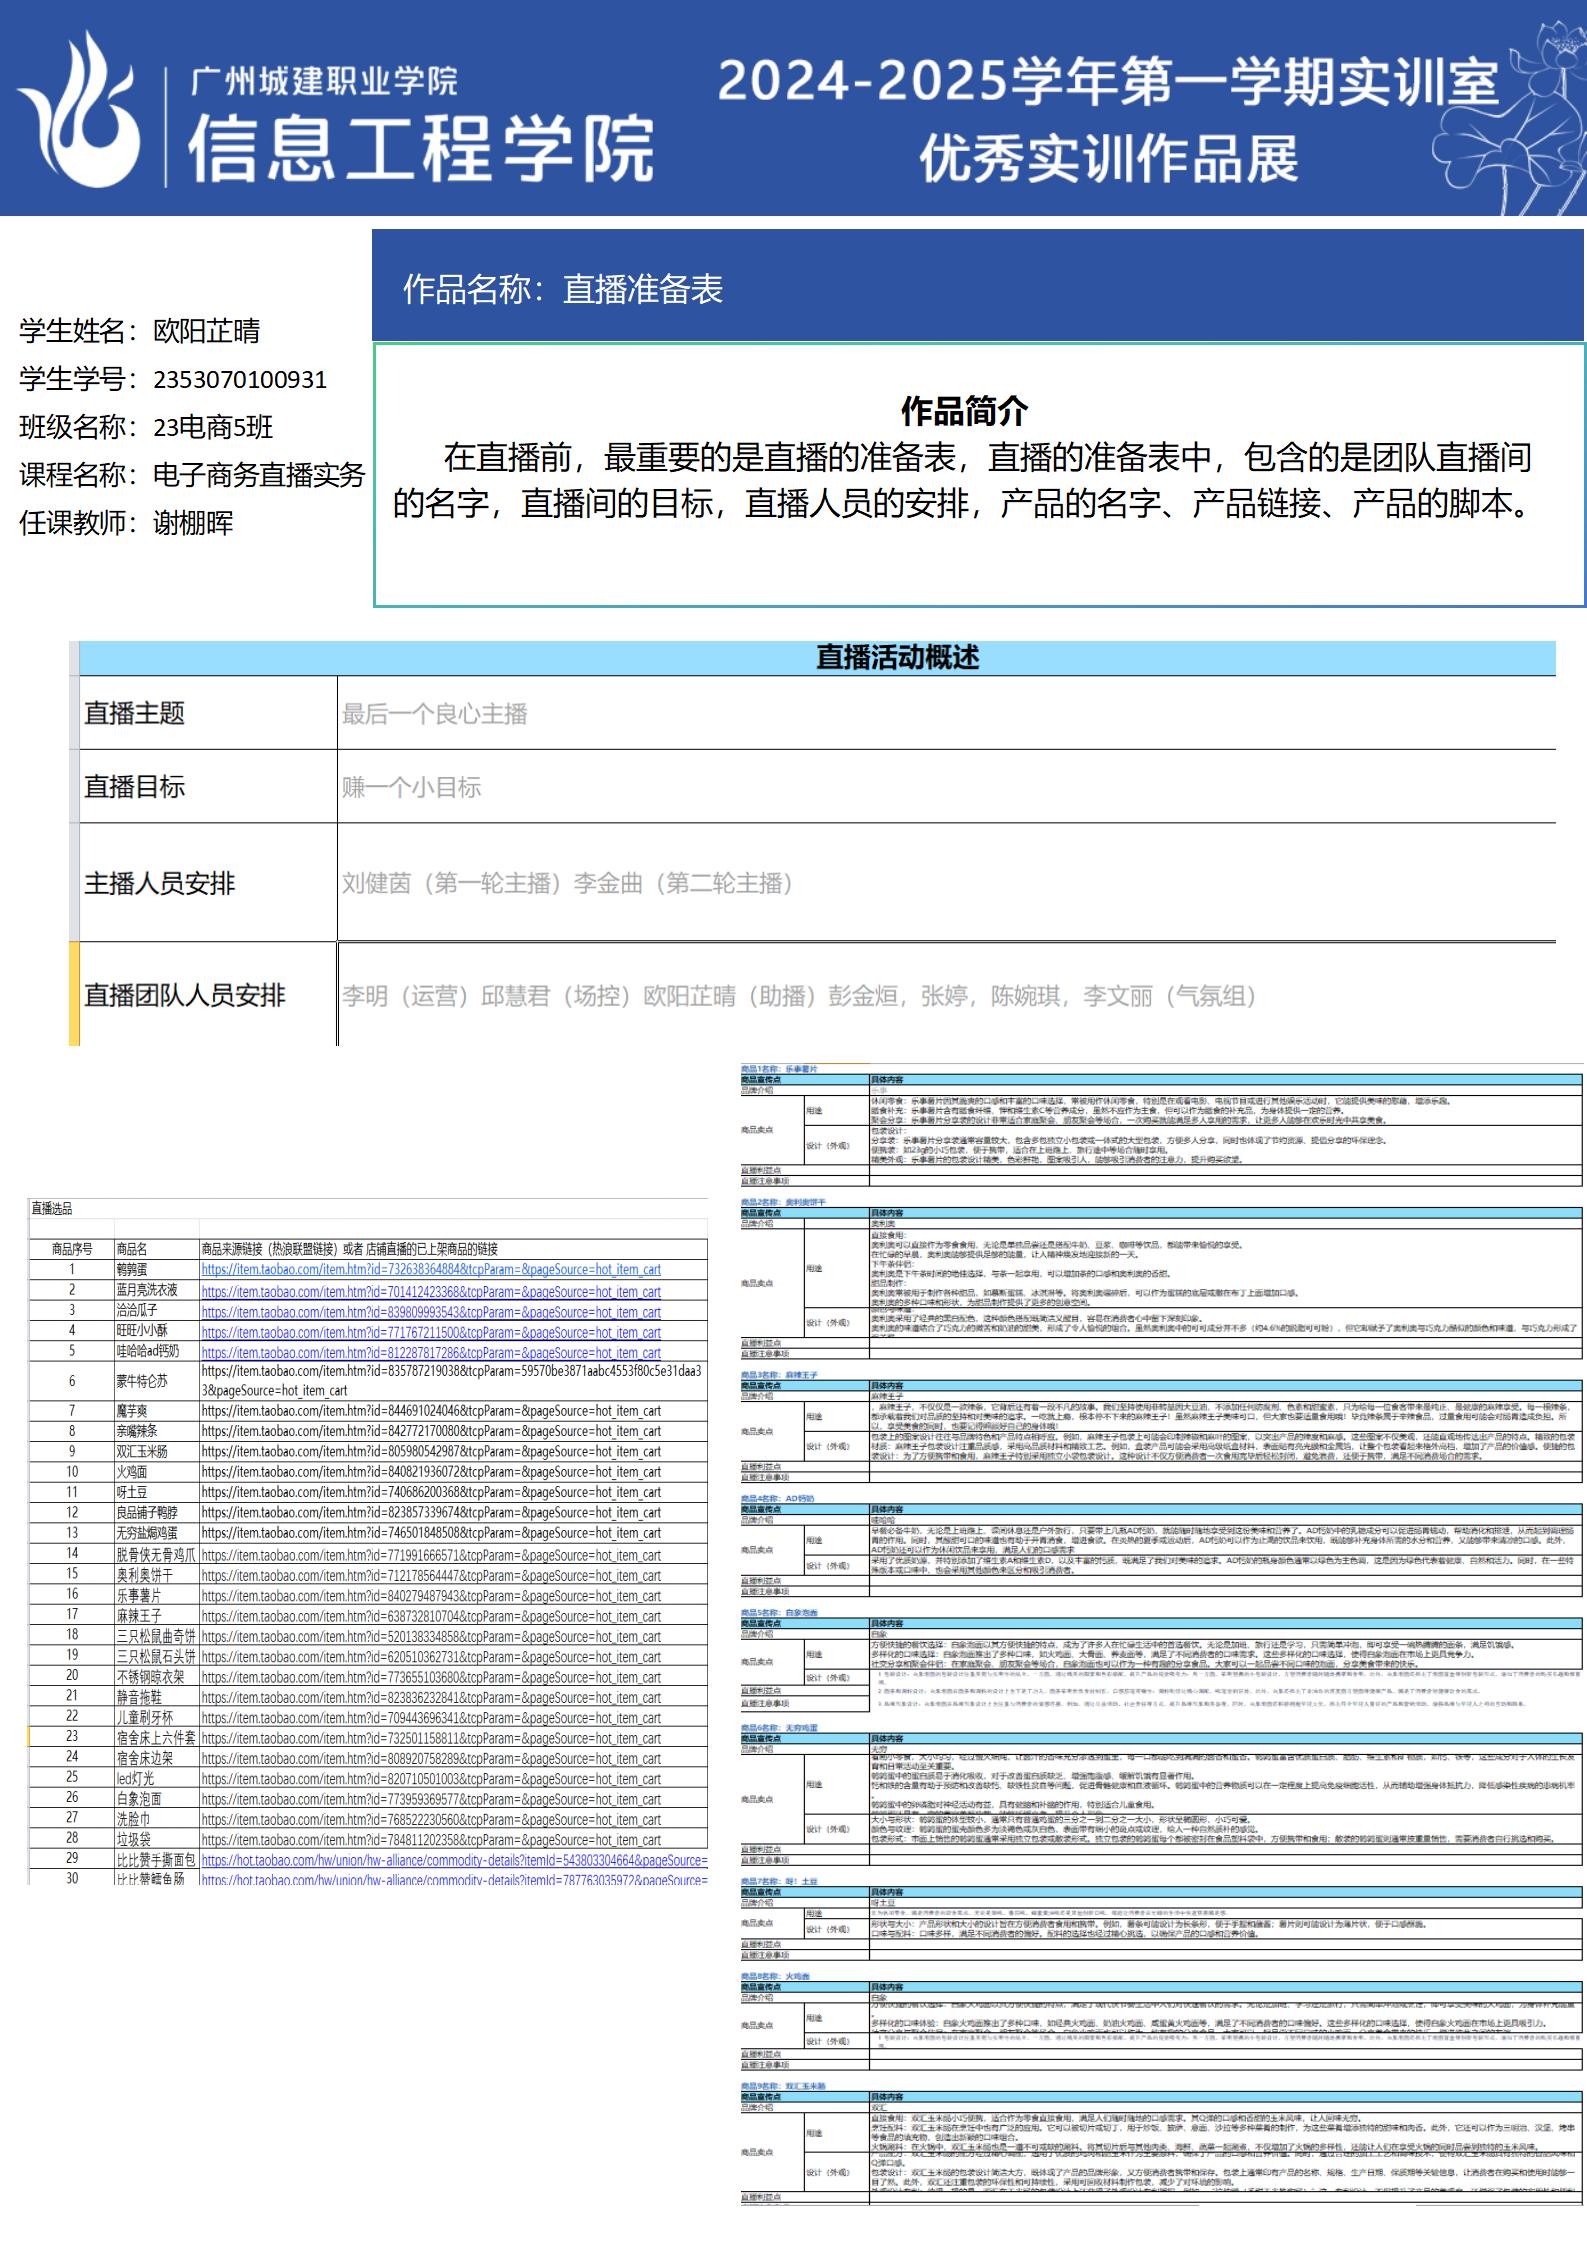
Task: Open the hot.taobao link for 比比赞手撕面包
Action: tap(453, 1860)
